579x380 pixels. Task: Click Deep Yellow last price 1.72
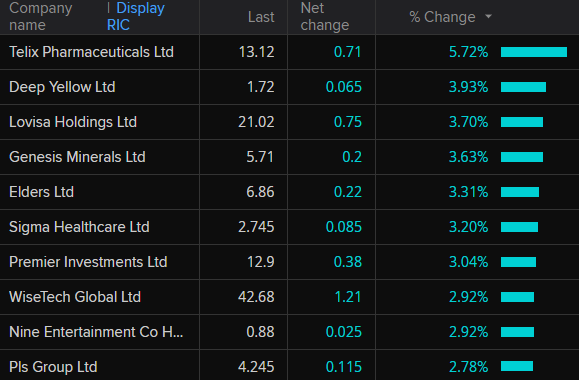(260, 87)
